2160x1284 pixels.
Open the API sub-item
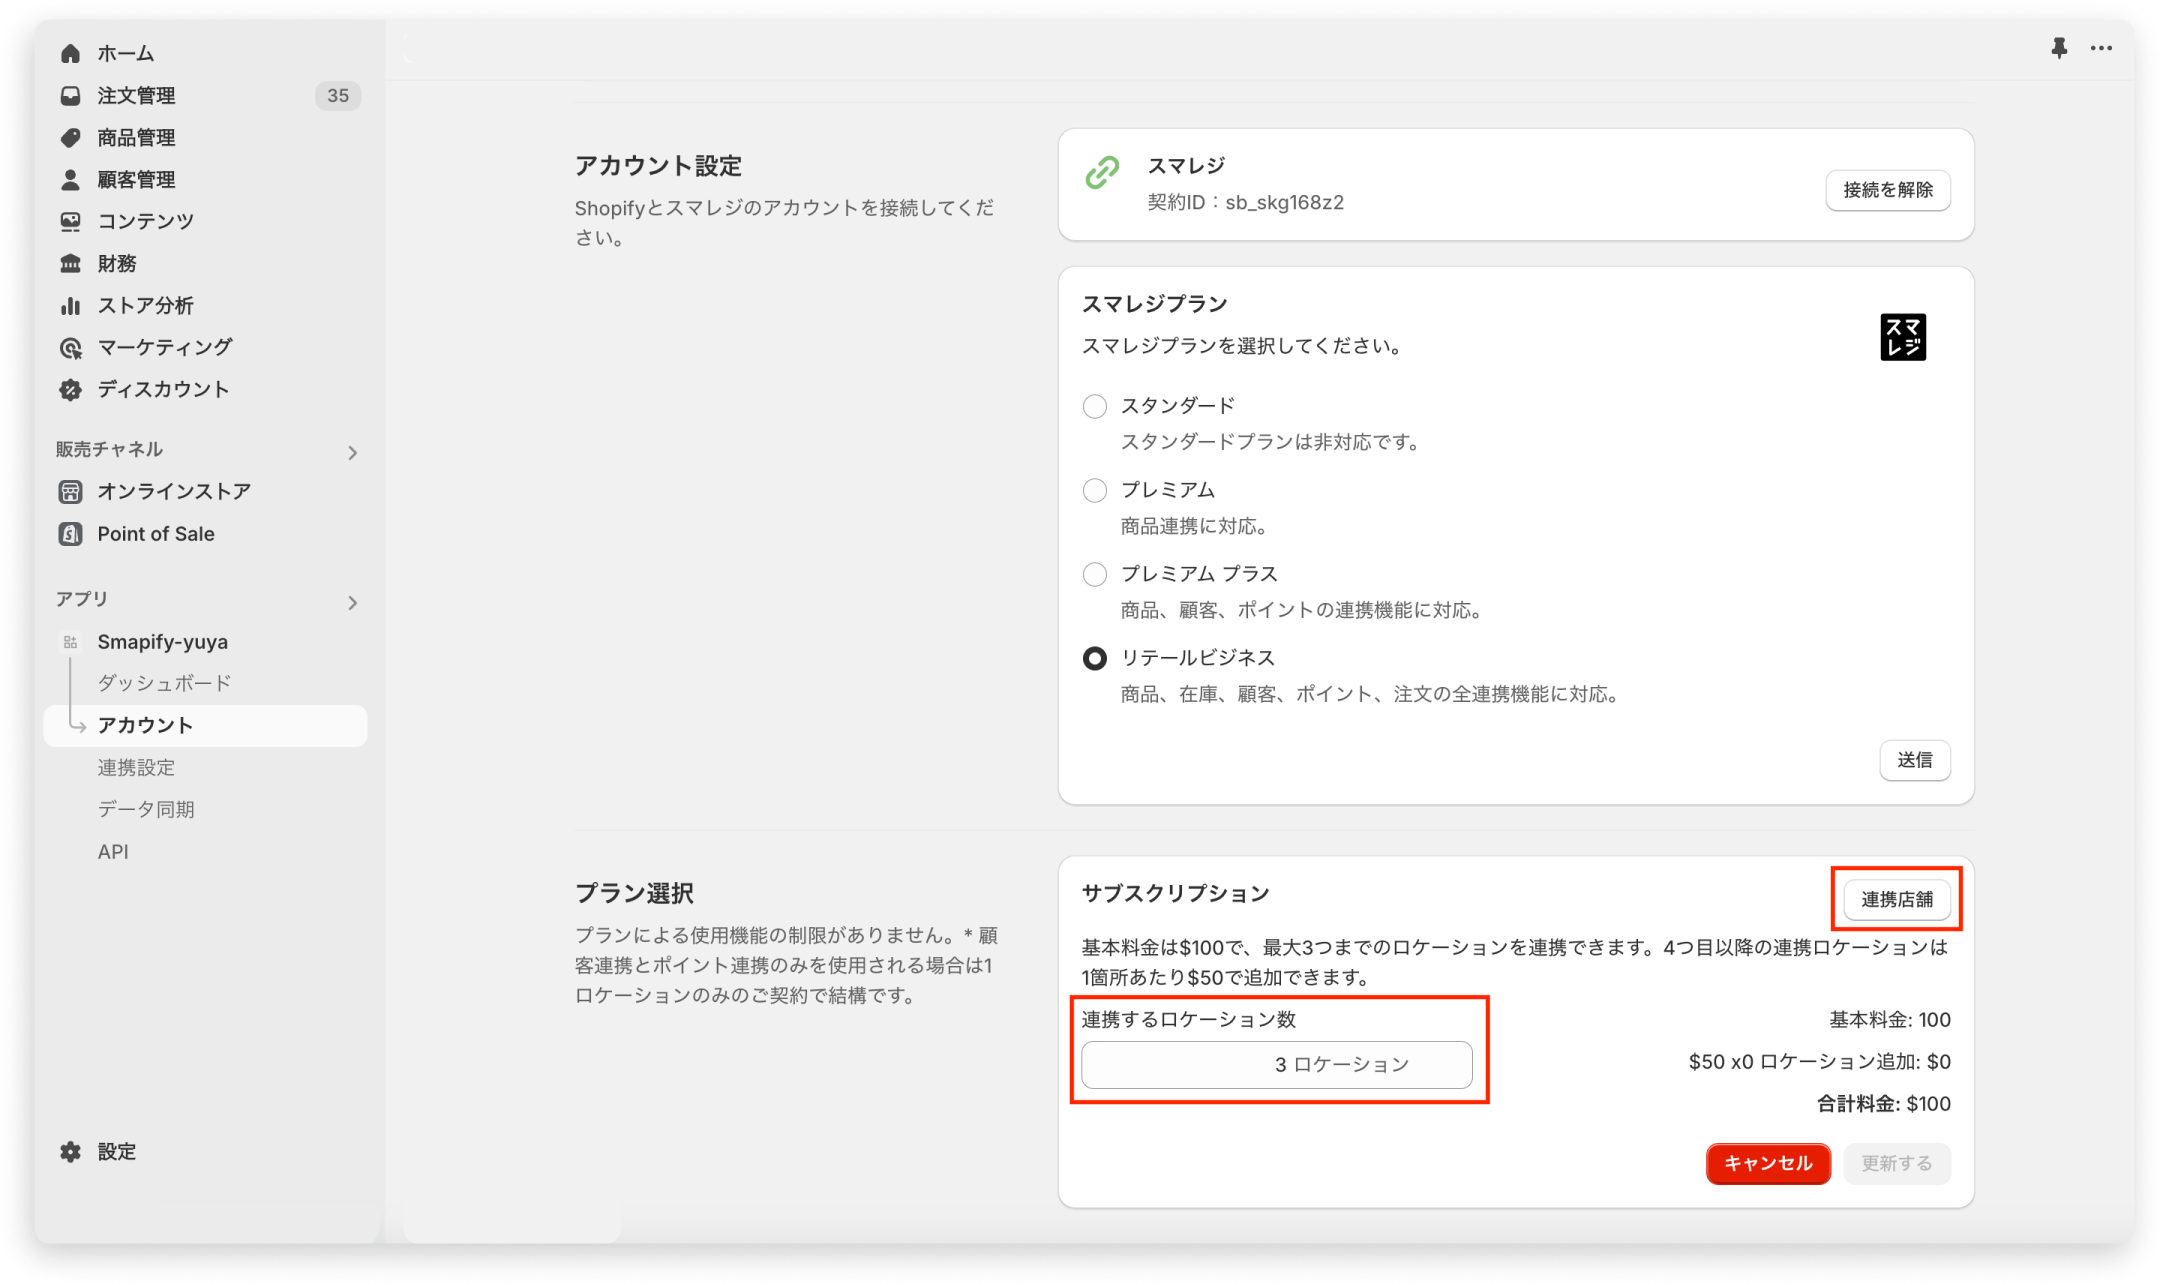point(113,851)
